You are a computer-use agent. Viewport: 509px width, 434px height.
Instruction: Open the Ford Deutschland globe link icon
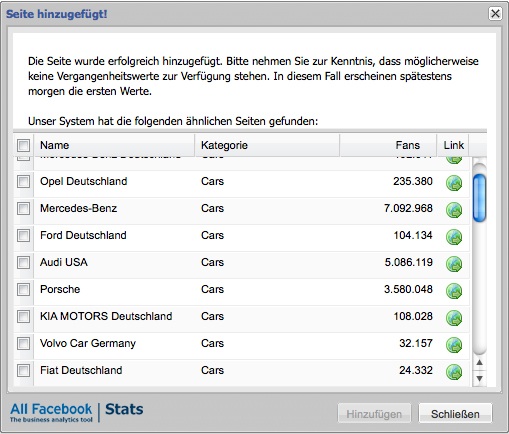[x=454, y=237]
